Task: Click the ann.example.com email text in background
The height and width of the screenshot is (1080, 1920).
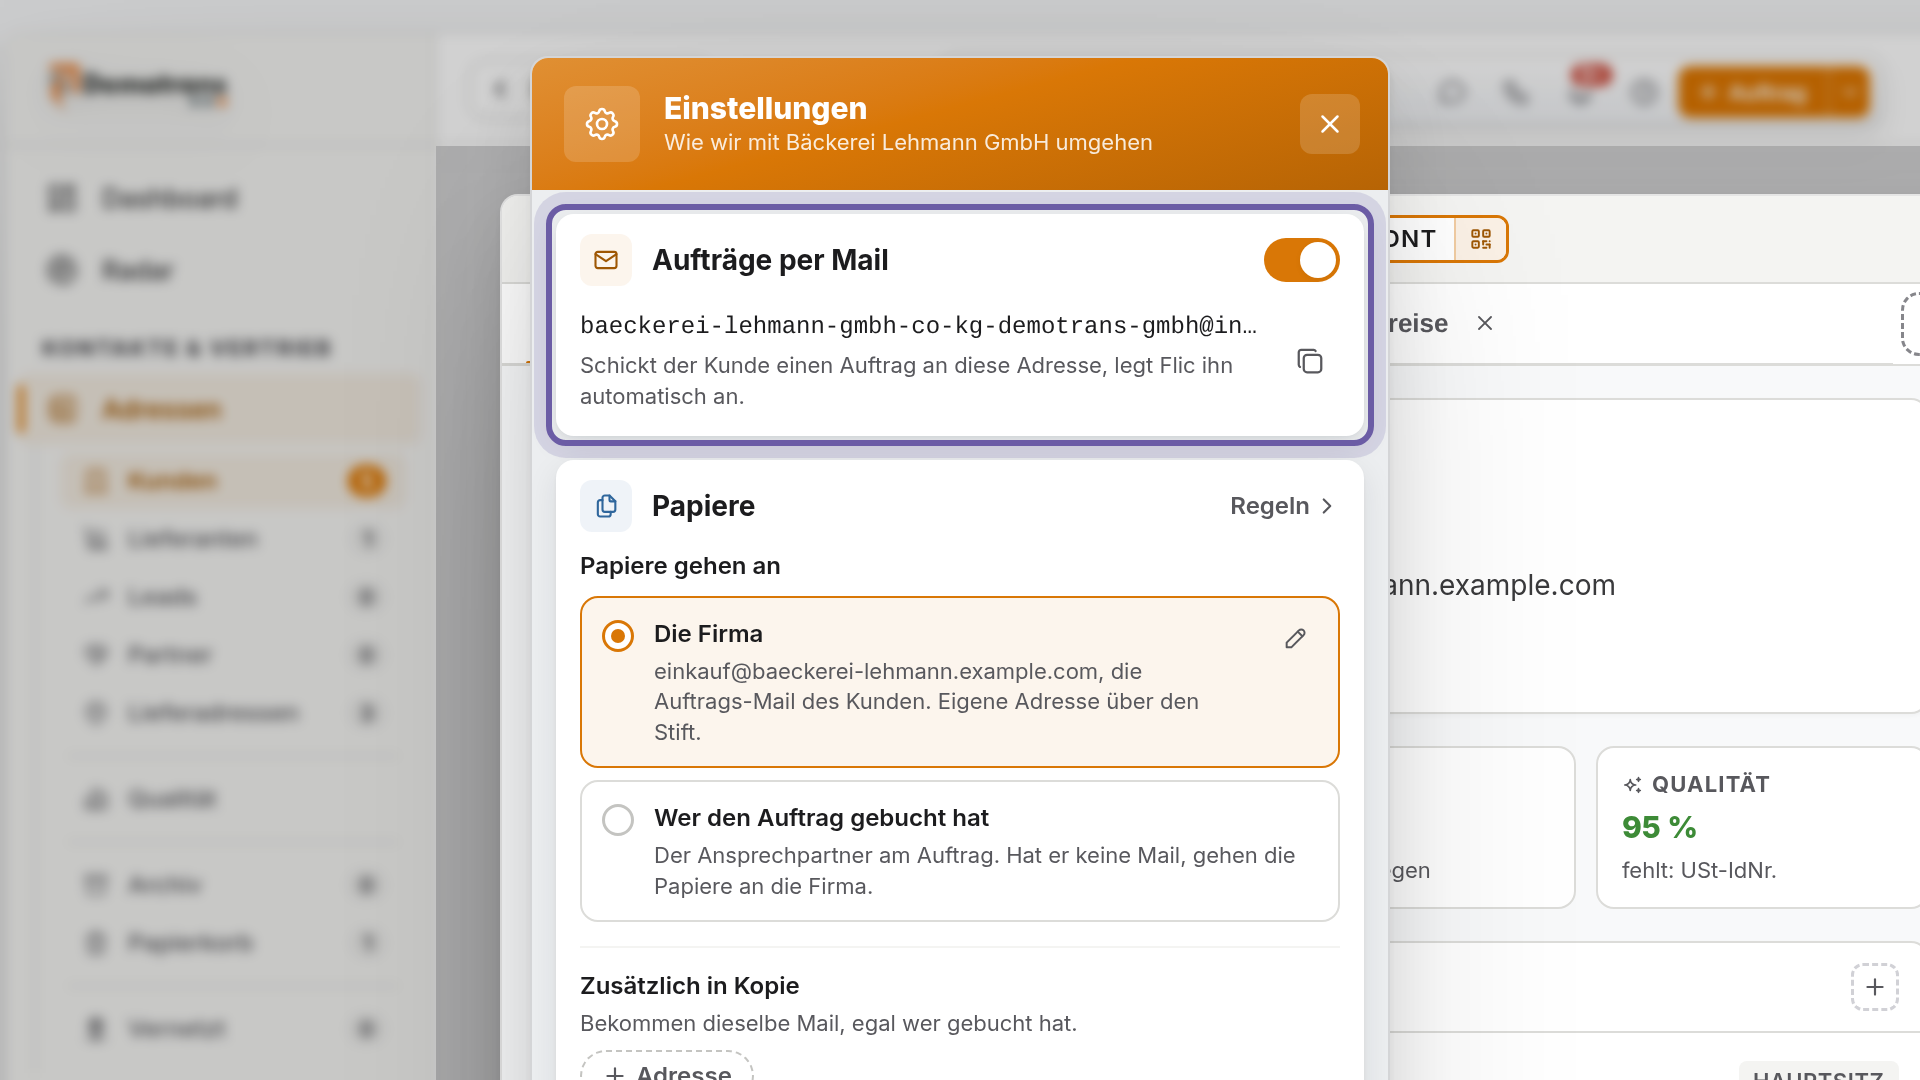Action: (x=1502, y=585)
